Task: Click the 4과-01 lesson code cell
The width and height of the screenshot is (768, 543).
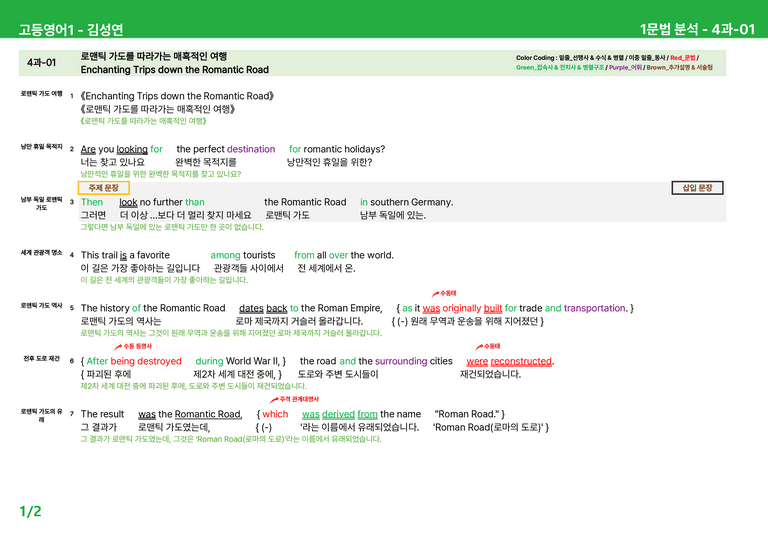Action: point(42,63)
